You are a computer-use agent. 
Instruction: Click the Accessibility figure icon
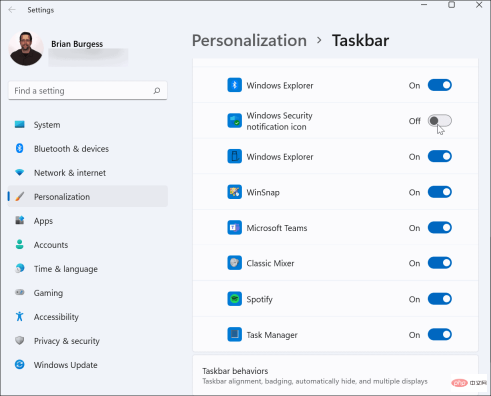coord(20,316)
